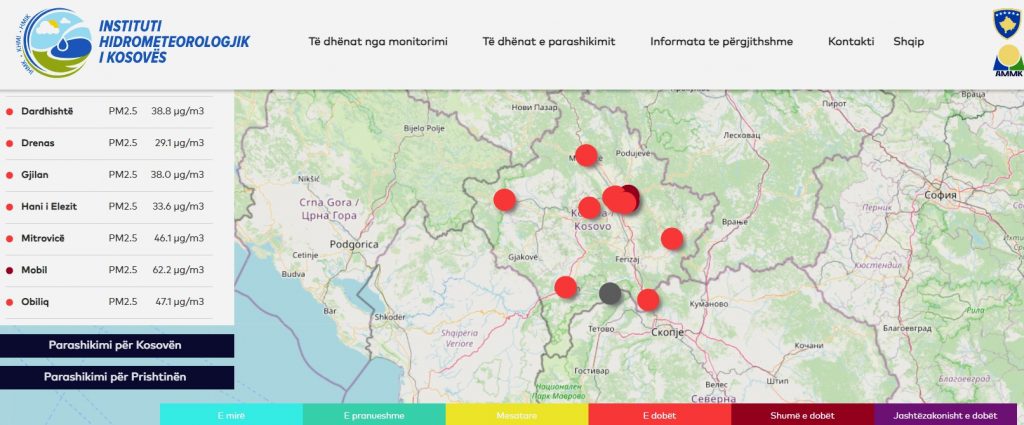
Task: Go to the Kontakti page
Action: 851,41
